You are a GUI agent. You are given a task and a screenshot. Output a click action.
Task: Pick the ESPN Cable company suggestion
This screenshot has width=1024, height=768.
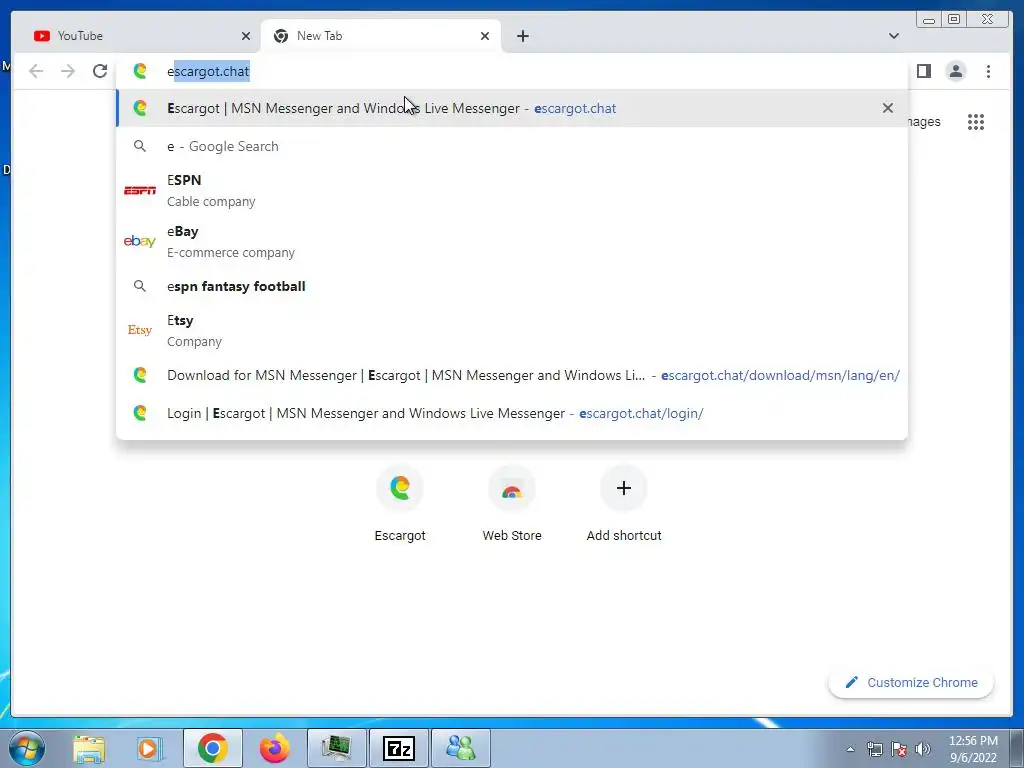point(512,191)
